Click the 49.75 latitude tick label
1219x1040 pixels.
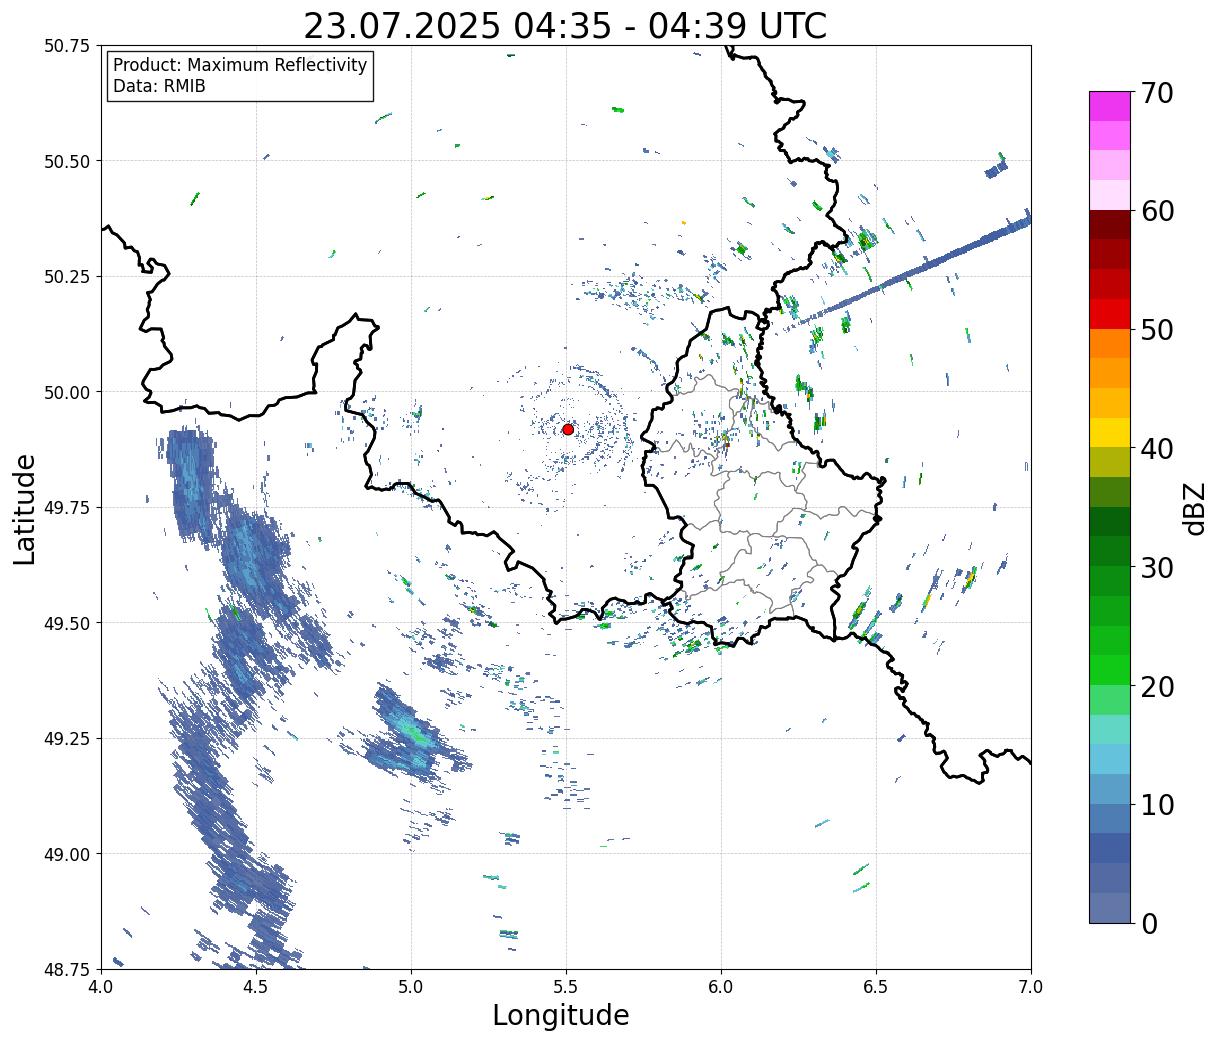point(67,508)
